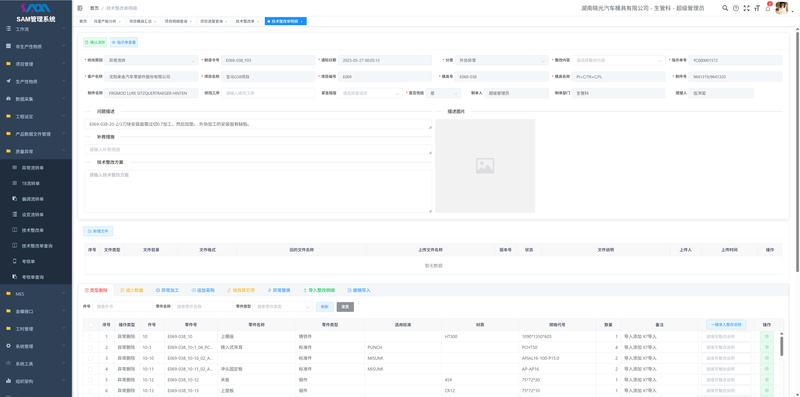
Task: Check the checkbox for row 2 PUNCH
Action: point(91,348)
